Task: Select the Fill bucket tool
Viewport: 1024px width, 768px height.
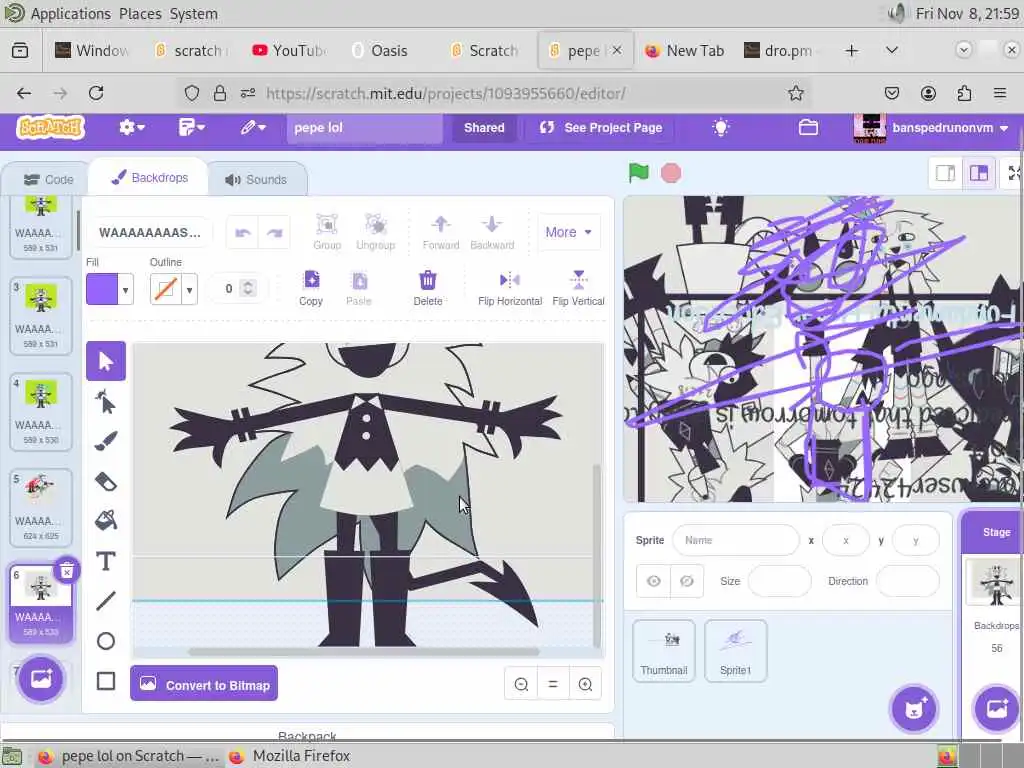Action: tap(106, 520)
